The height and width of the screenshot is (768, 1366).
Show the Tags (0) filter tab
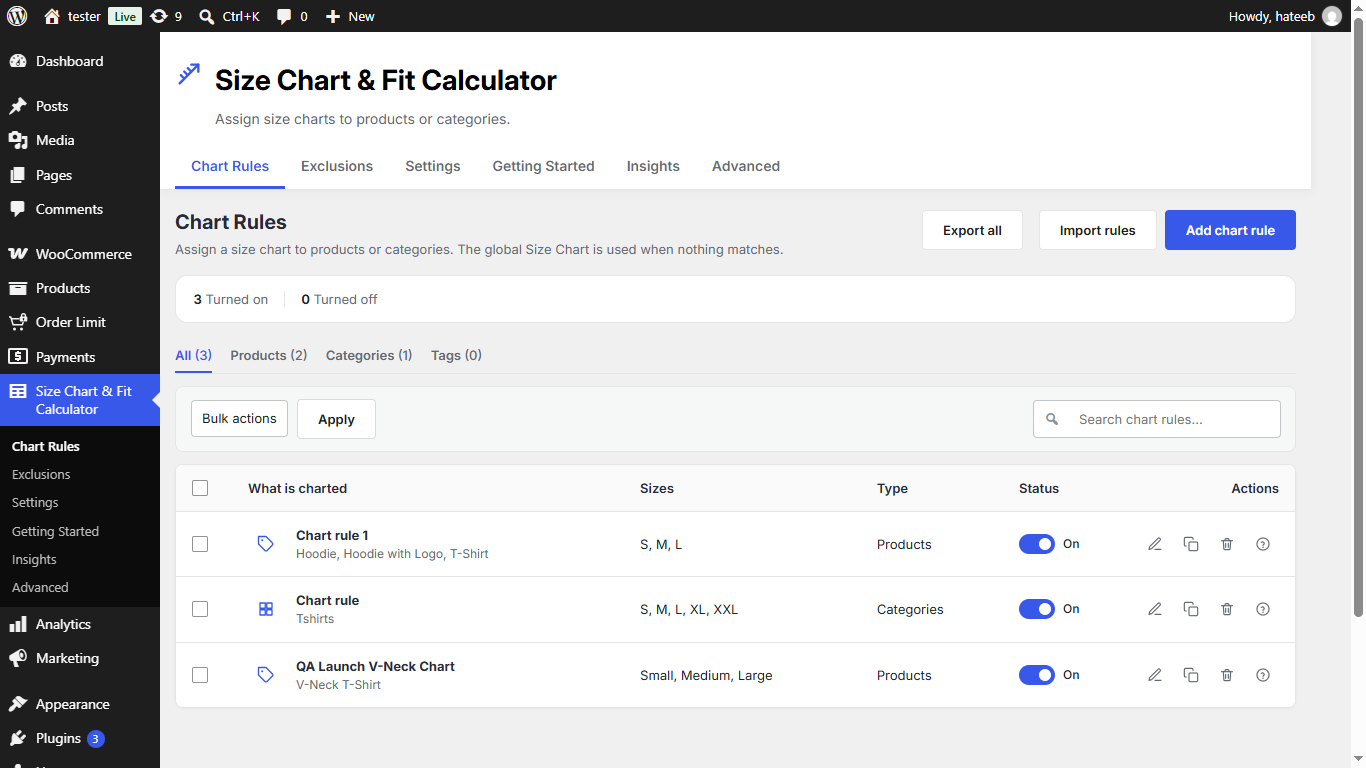(456, 355)
